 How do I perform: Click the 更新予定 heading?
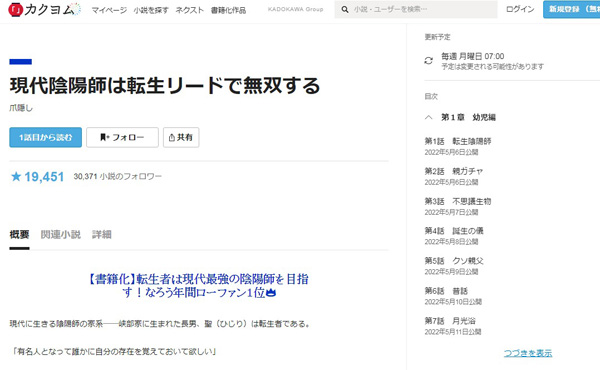[437, 37]
